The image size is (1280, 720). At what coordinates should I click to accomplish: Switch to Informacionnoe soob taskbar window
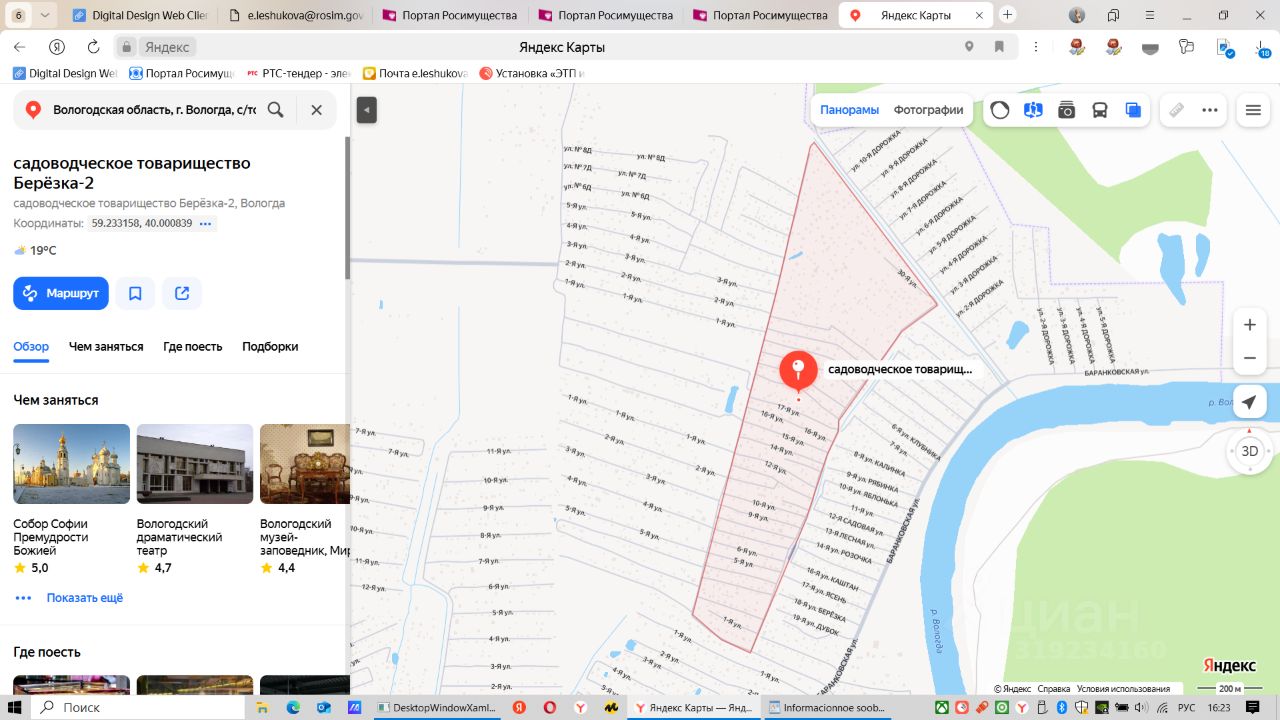826,707
